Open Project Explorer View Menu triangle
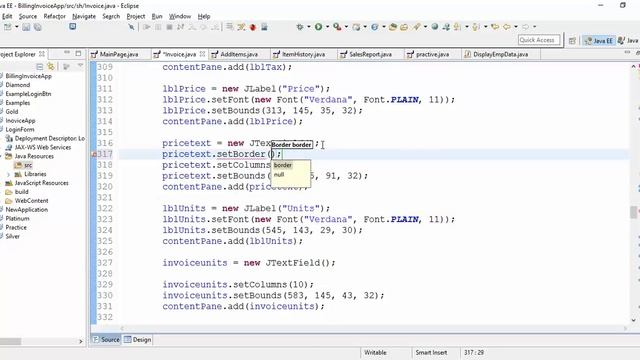640x360 pixels. tap(80, 66)
